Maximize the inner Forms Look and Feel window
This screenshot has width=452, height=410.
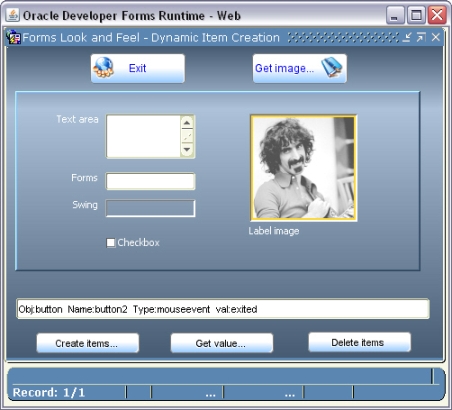[x=421, y=37]
